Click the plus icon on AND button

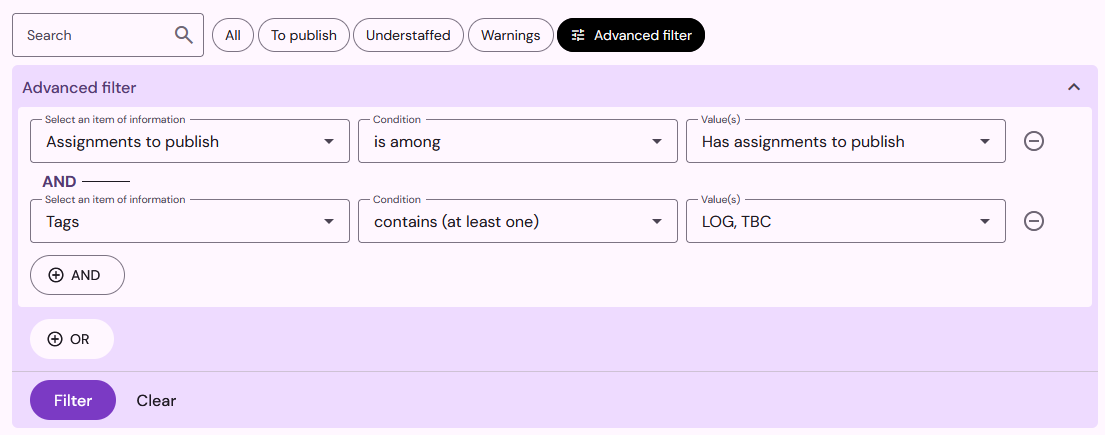(56, 275)
